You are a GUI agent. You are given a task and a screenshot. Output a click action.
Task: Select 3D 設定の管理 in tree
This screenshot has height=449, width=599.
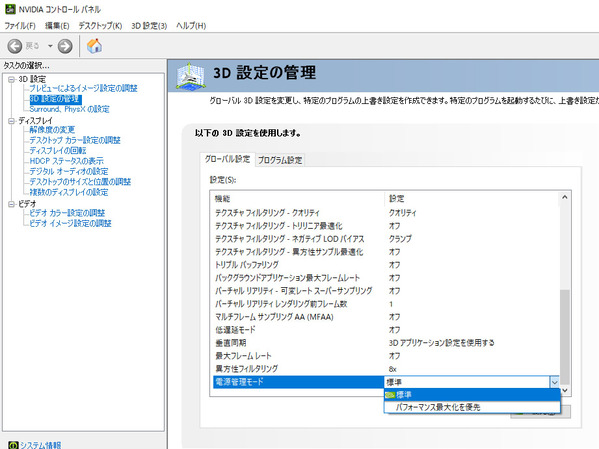point(55,99)
